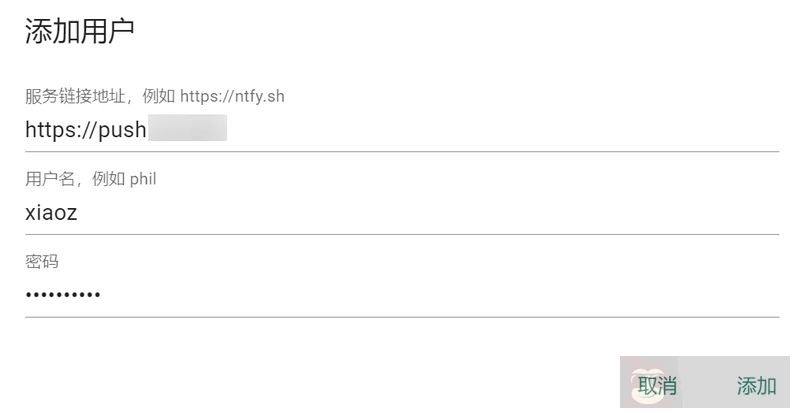
Task: Click the blurred part of the URL
Action: pos(188,130)
